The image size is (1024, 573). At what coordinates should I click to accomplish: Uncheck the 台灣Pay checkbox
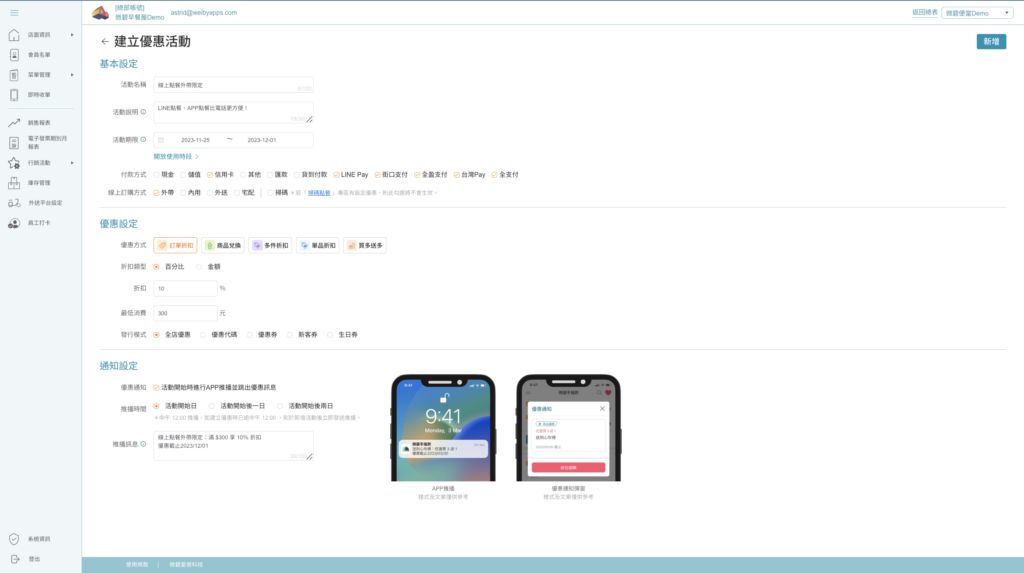(456, 175)
